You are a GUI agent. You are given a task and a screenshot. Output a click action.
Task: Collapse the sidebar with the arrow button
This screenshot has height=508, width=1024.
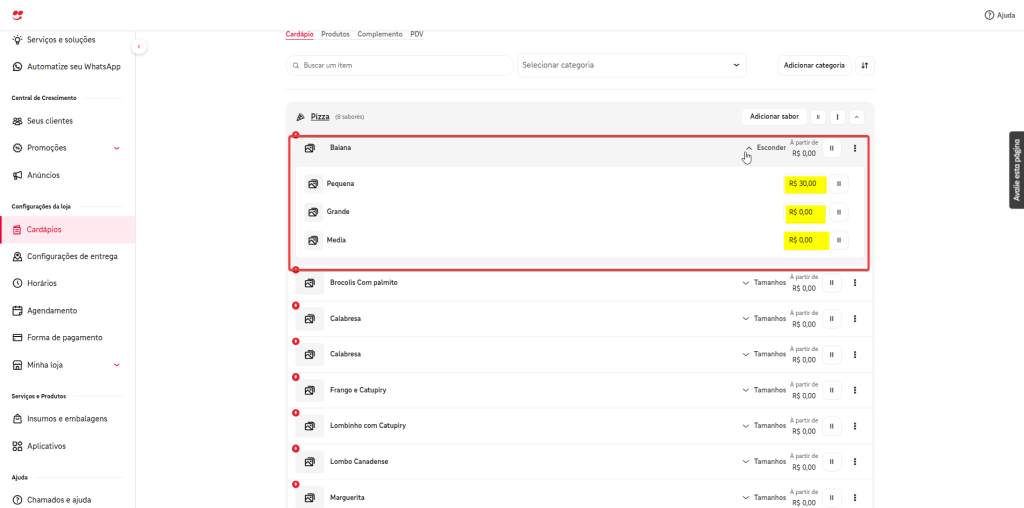point(139,47)
